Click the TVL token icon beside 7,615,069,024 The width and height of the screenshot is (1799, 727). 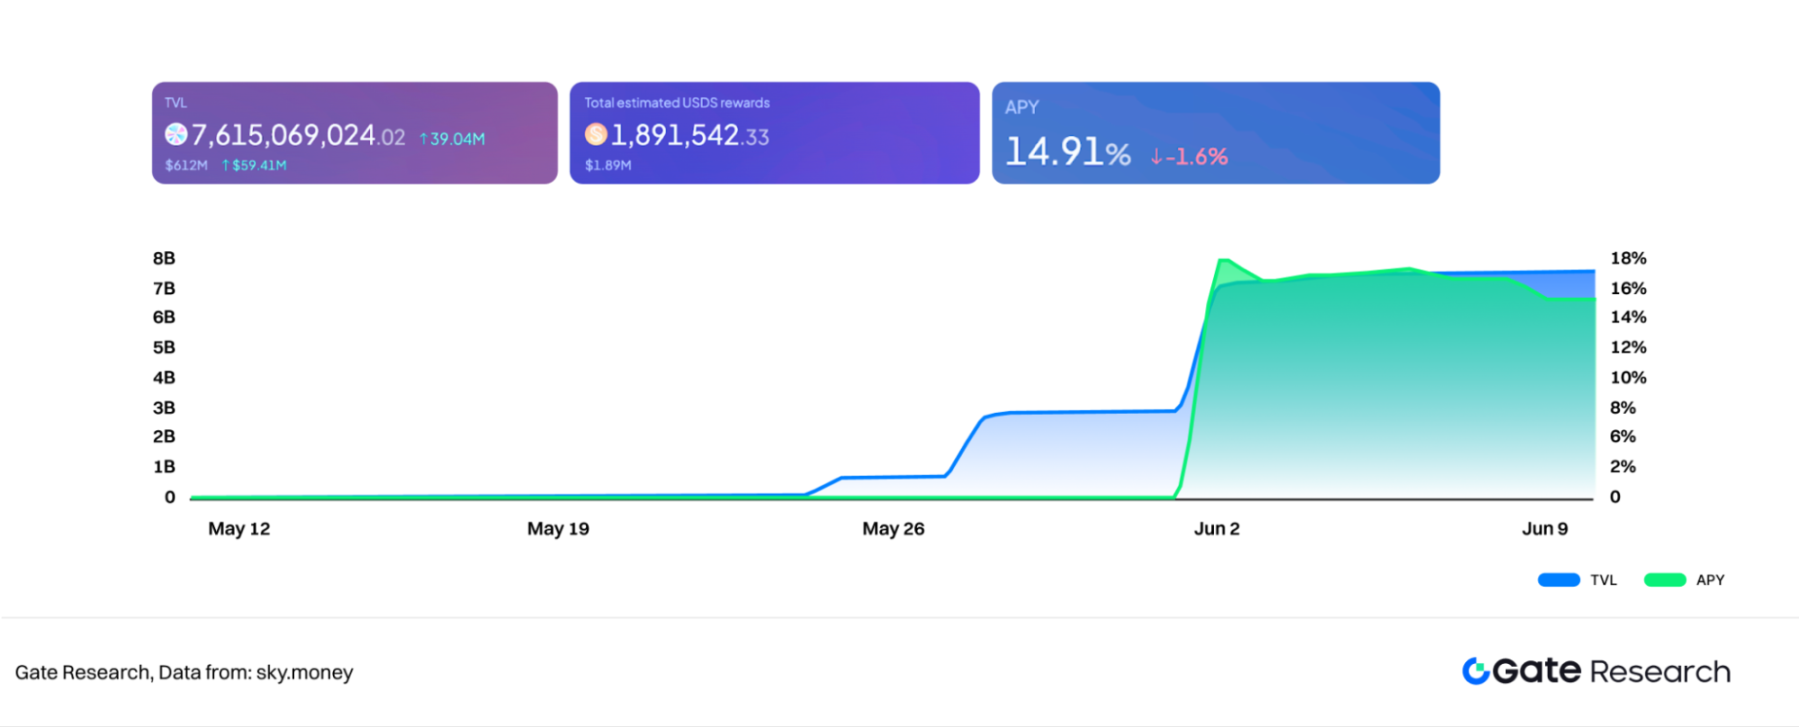pos(176,134)
